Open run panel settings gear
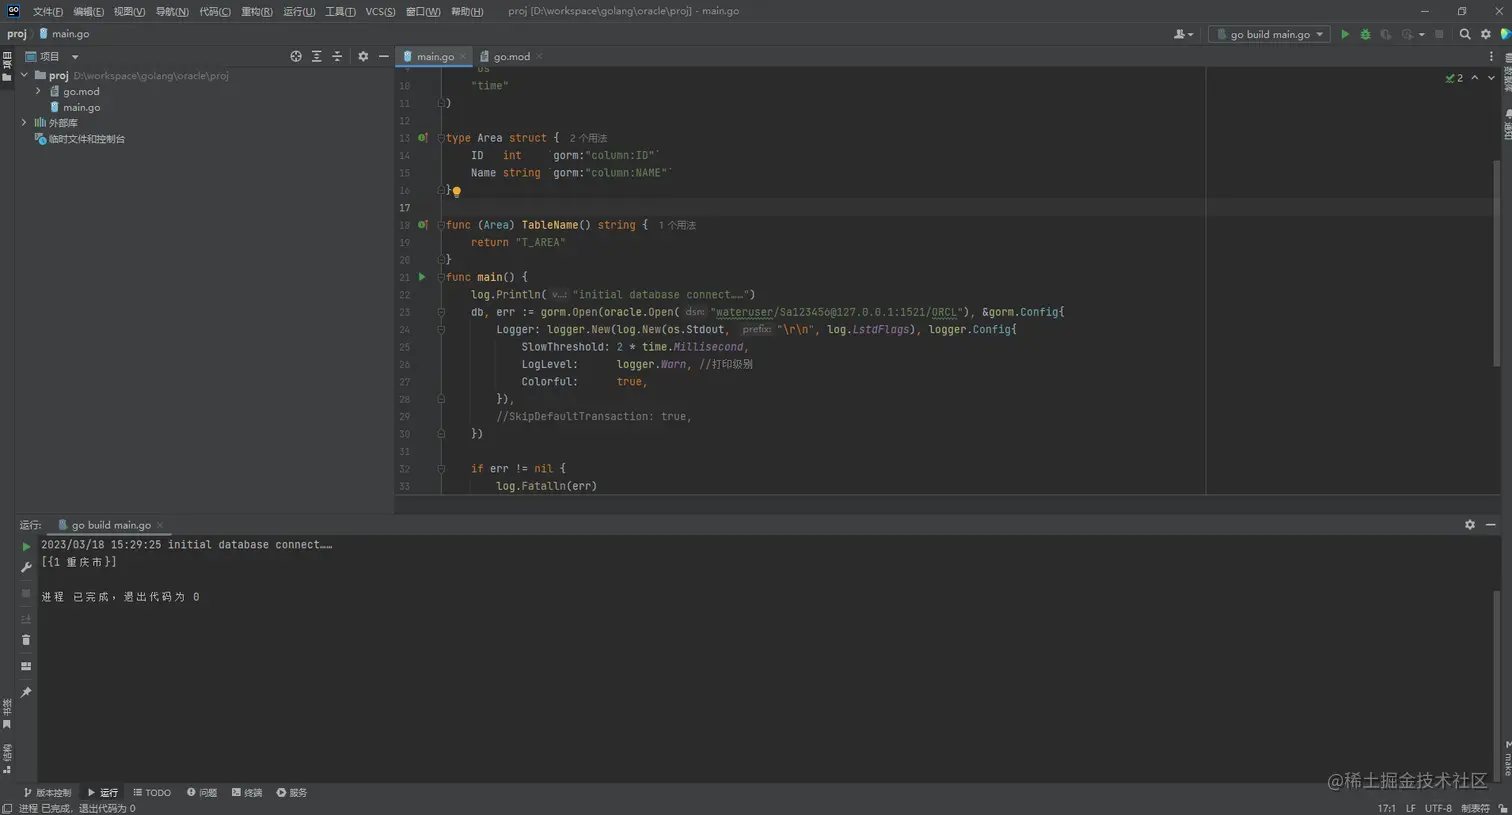The height and width of the screenshot is (815, 1512). tap(1470, 525)
